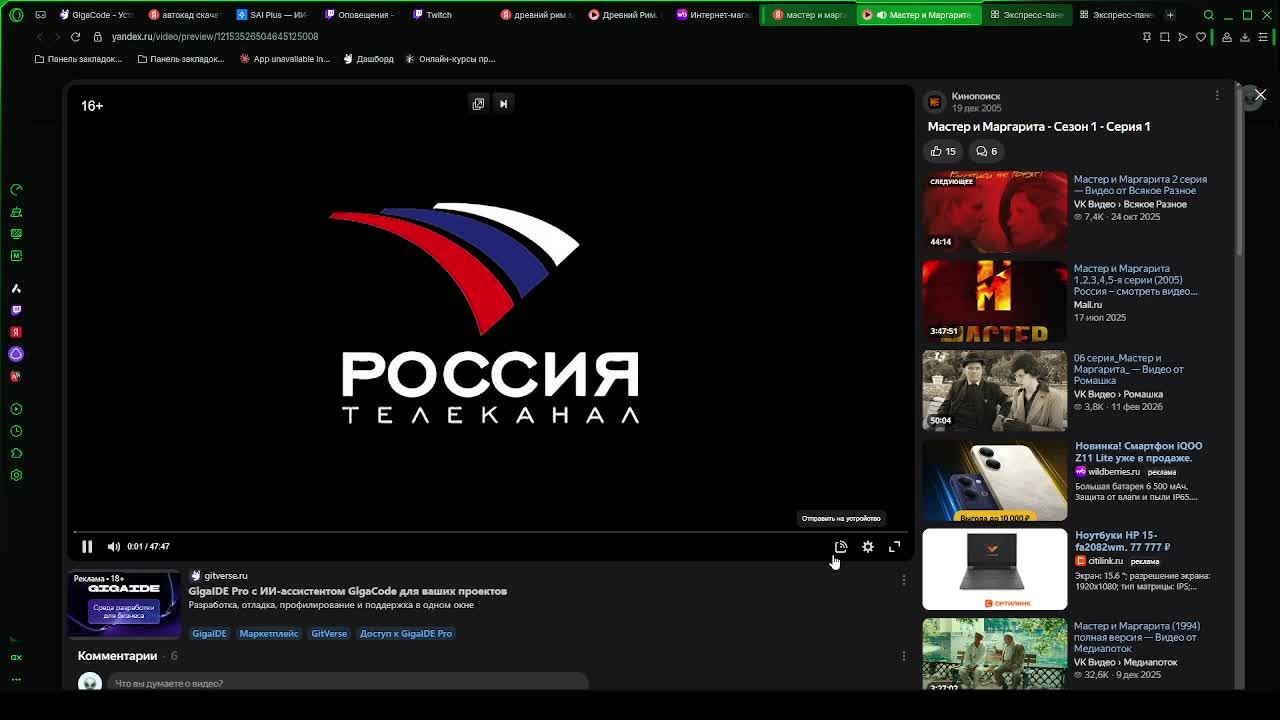
Task: Open the Easy Setup sliders icon
Action: [1264, 37]
